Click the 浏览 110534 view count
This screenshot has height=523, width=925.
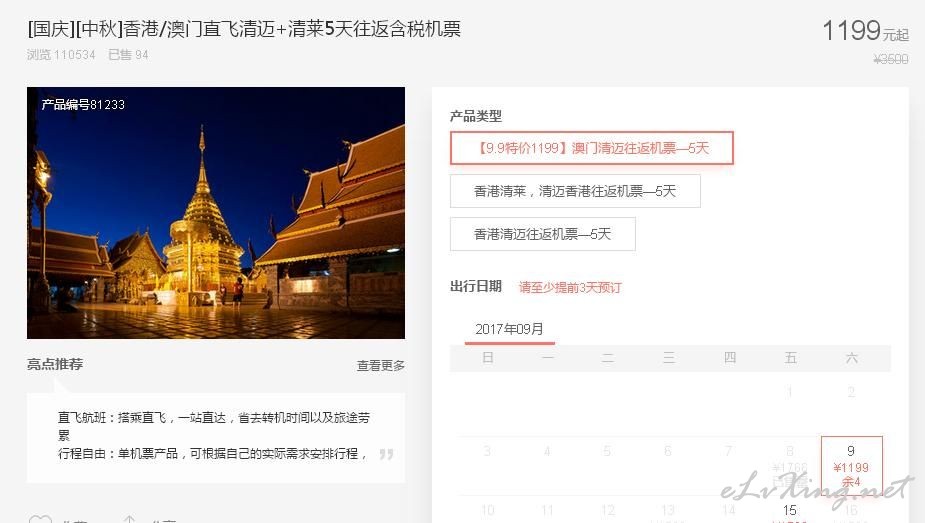pyautogui.click(x=61, y=55)
